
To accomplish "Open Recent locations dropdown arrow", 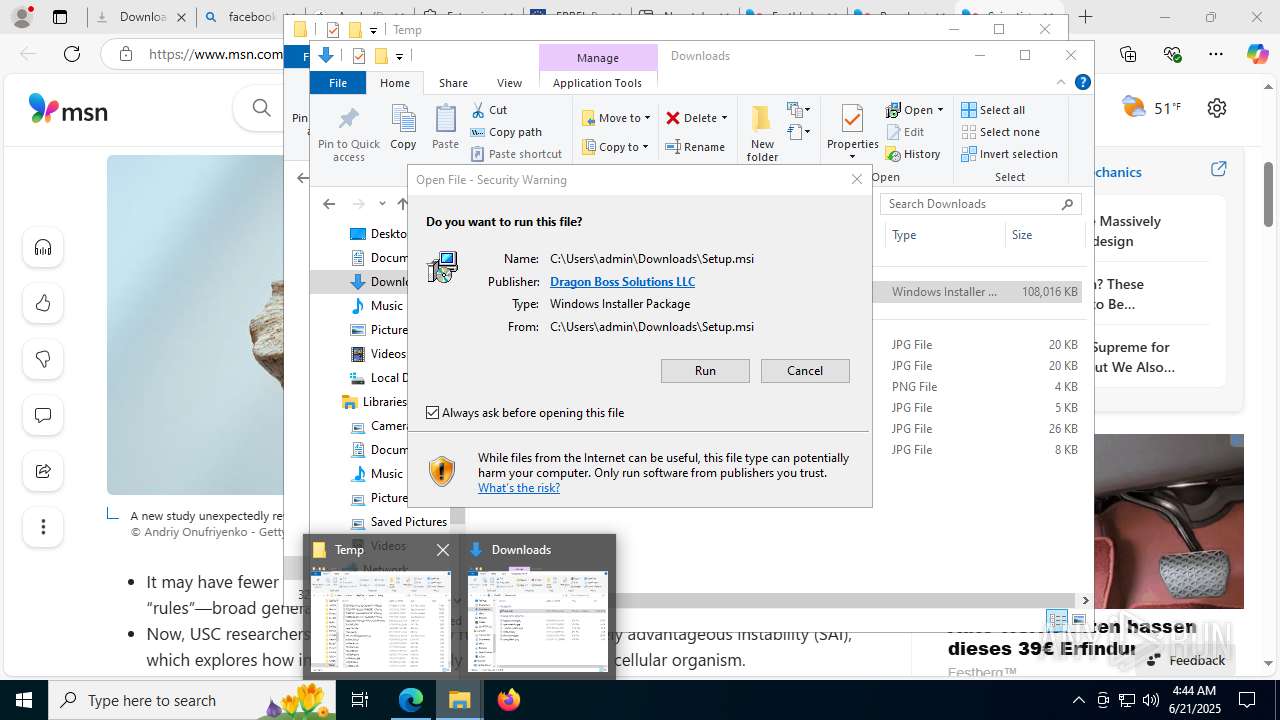I will 382,204.
